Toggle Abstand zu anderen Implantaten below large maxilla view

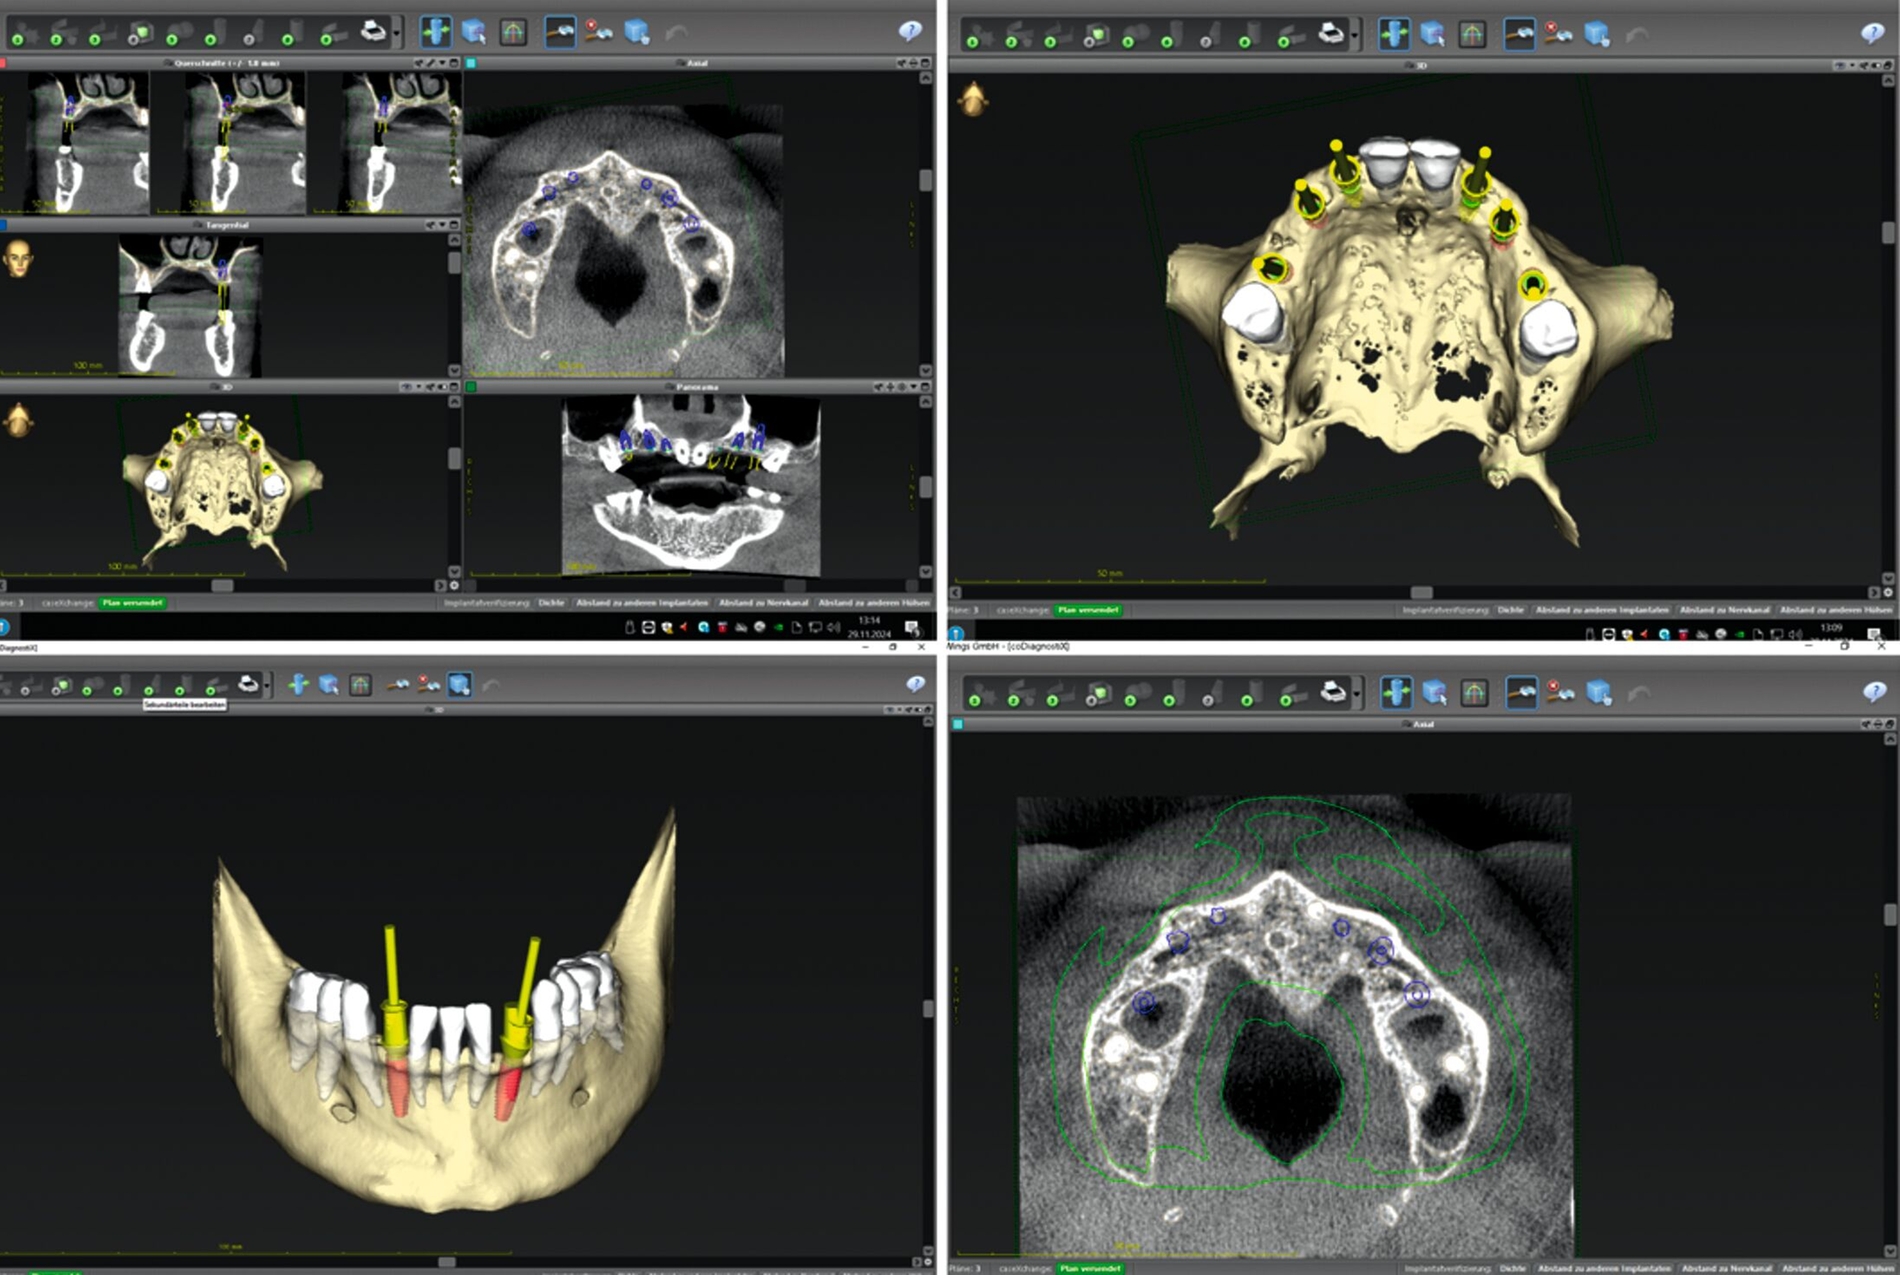pyautogui.click(x=1601, y=610)
